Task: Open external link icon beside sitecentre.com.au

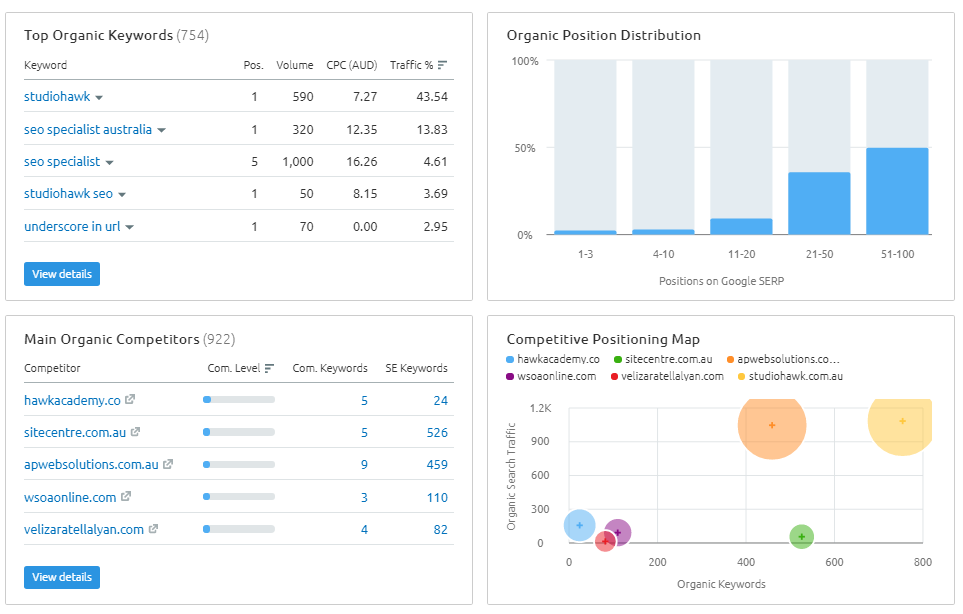Action: pyautogui.click(x=135, y=432)
